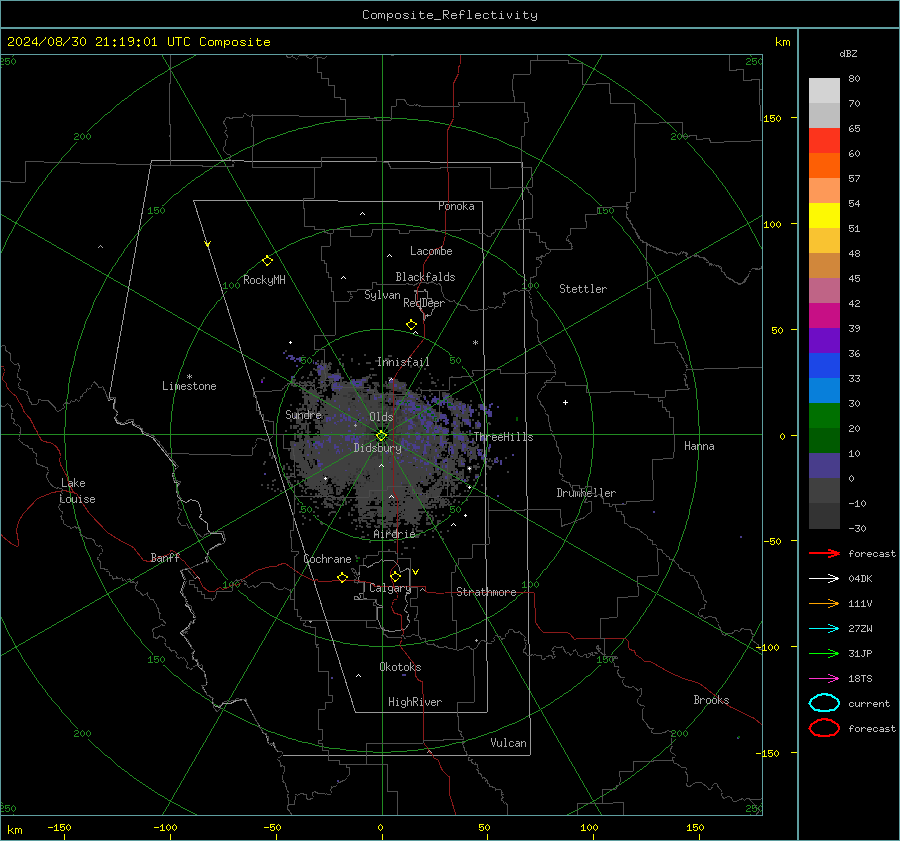The width and height of the screenshot is (900, 841).
Task: Click the green 31JP arrow in legend
Action: [824, 653]
